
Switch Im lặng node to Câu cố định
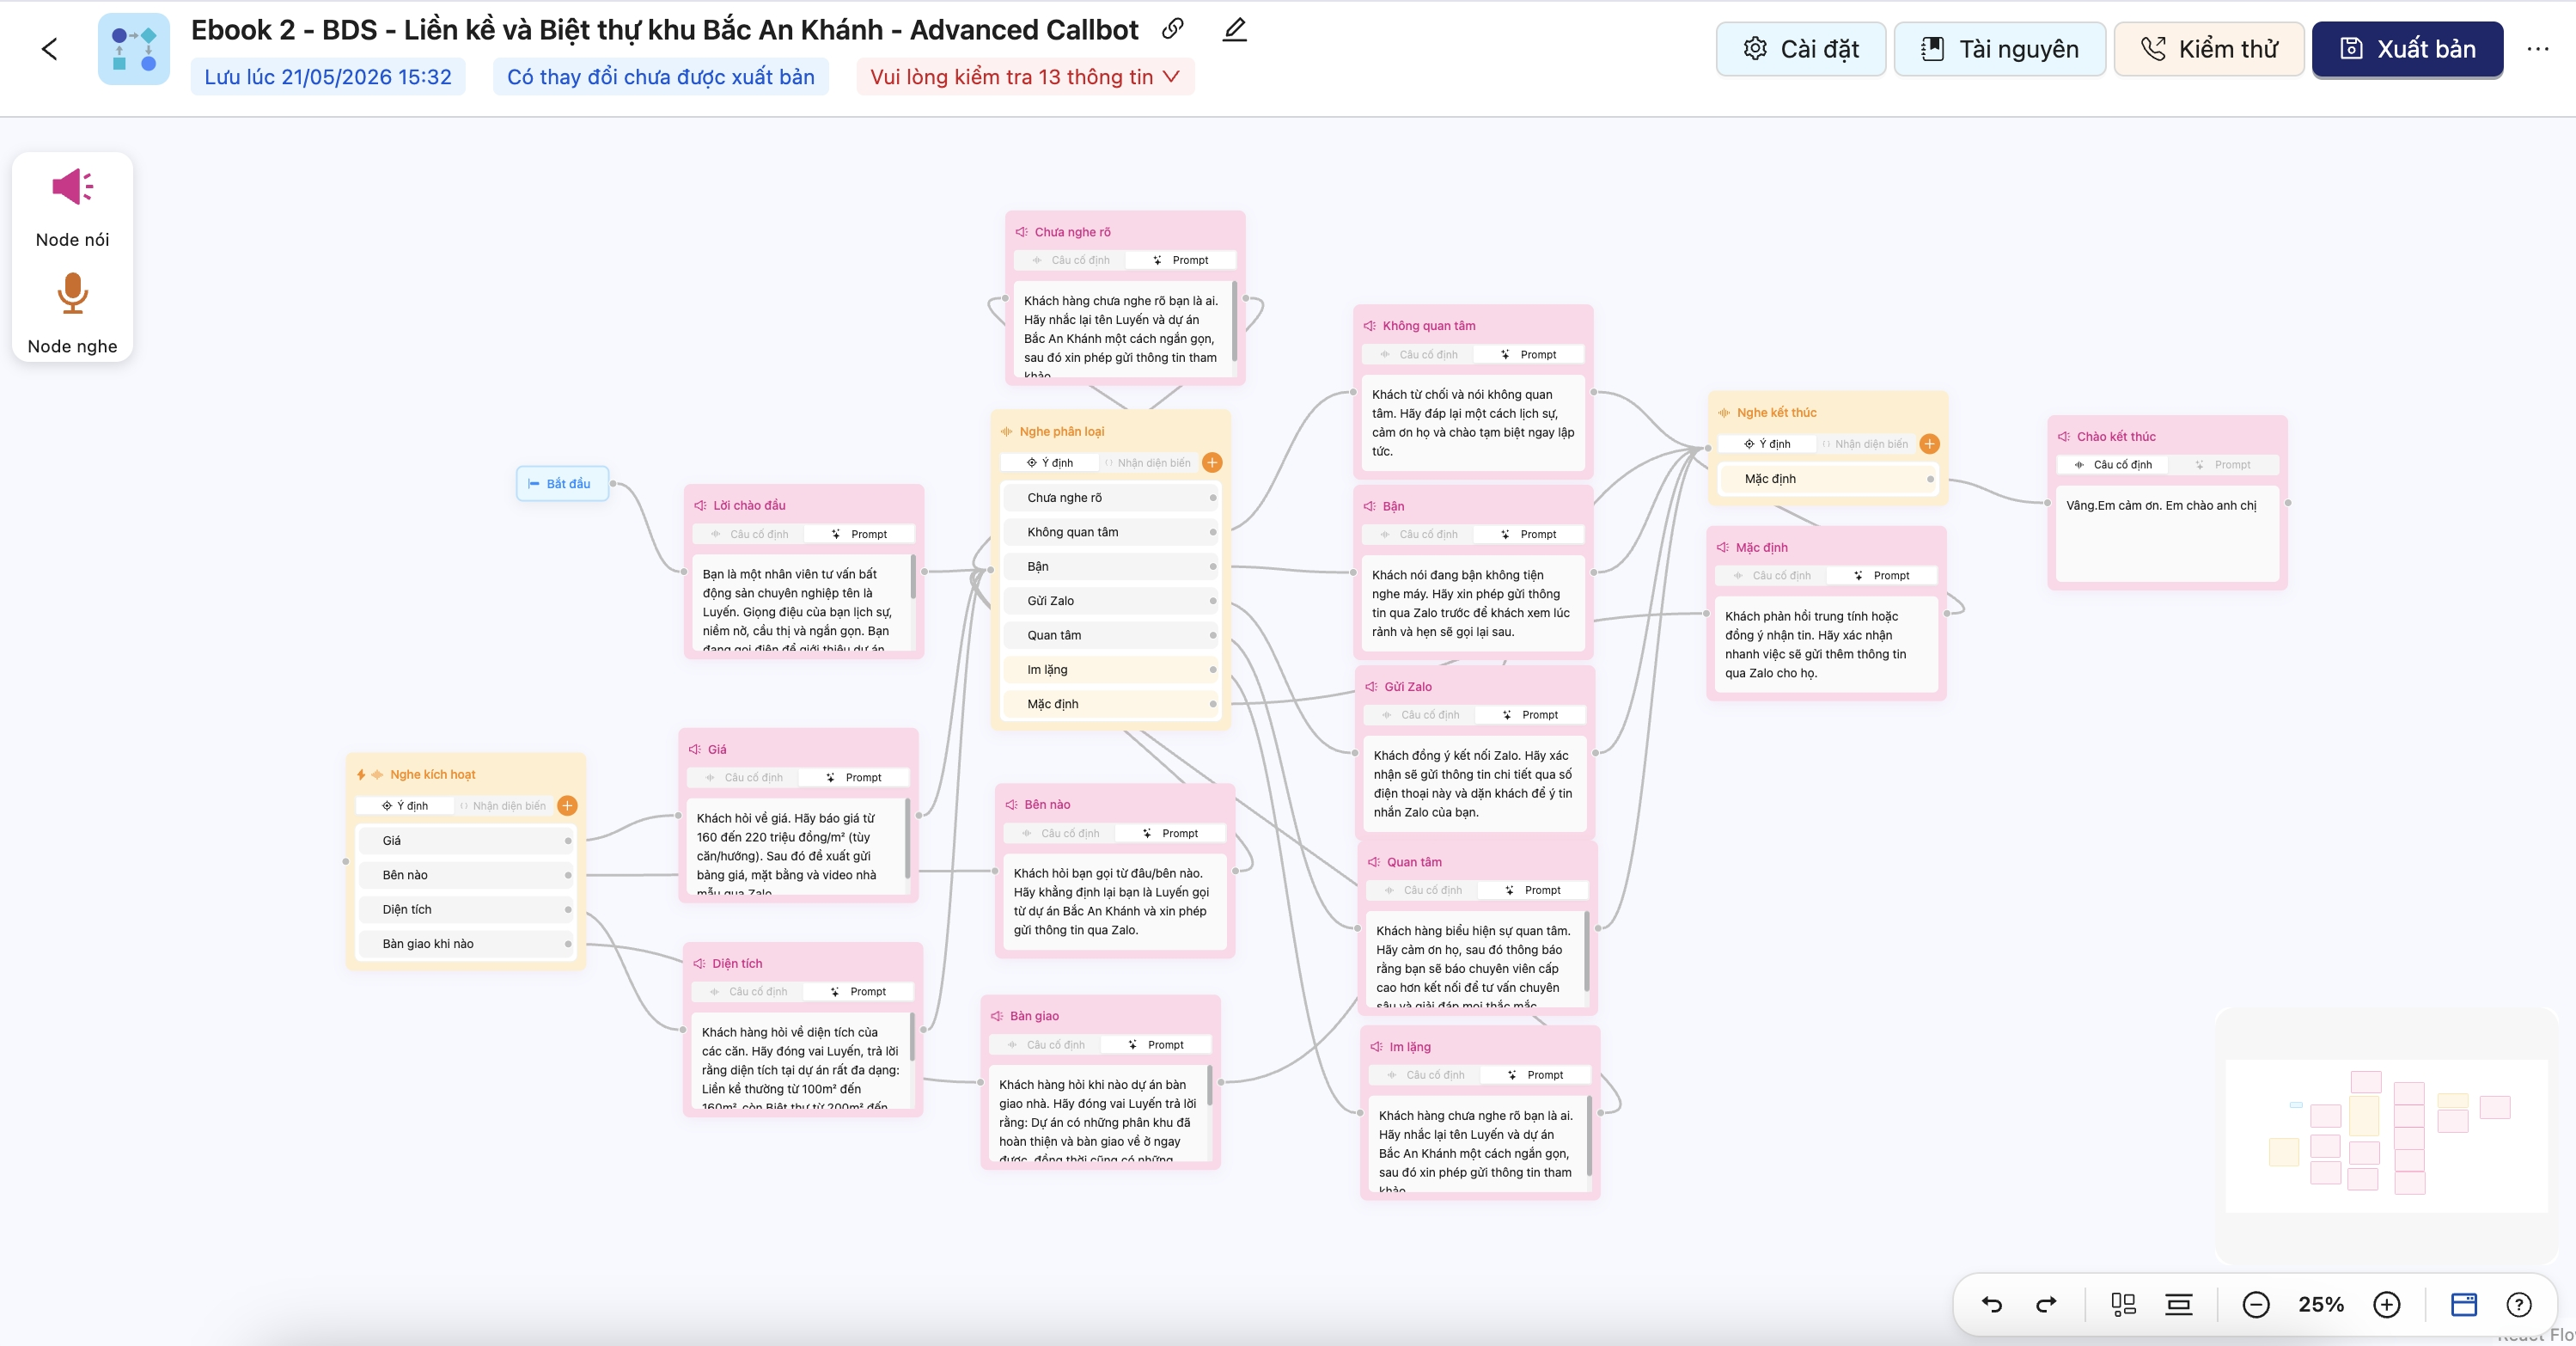[1426, 1074]
